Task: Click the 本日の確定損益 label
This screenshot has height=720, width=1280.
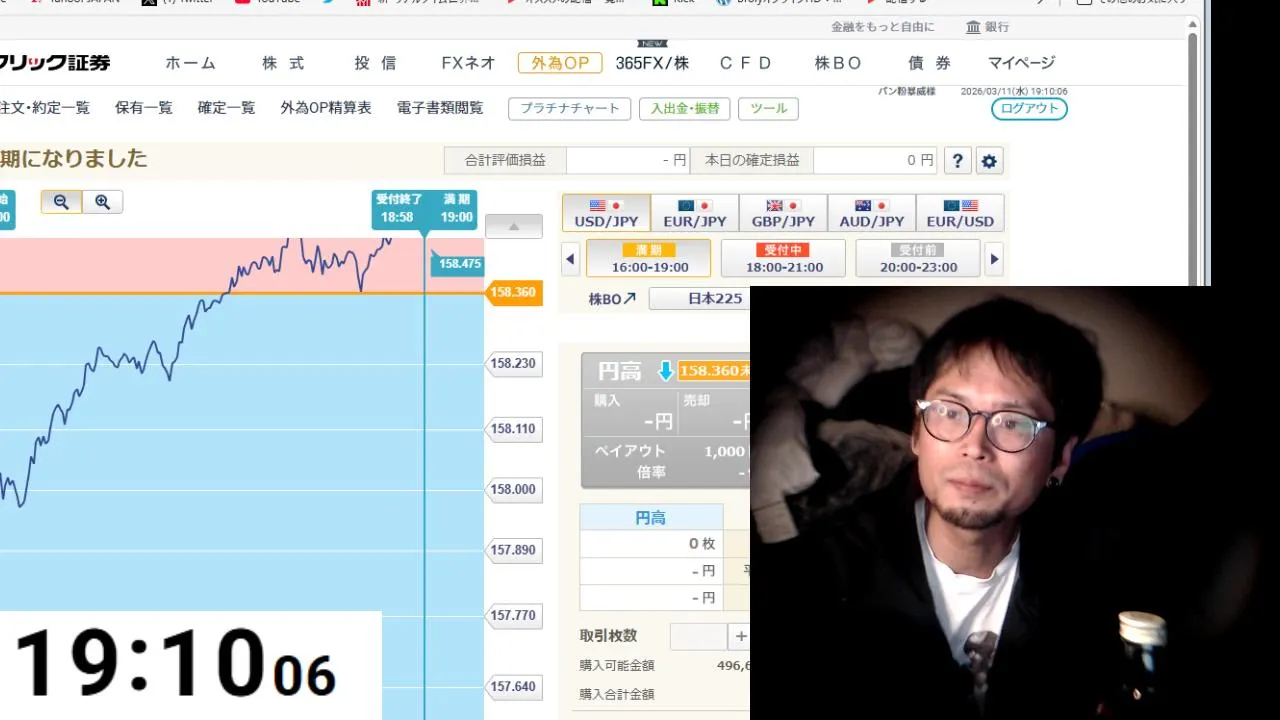Action: (x=752, y=160)
